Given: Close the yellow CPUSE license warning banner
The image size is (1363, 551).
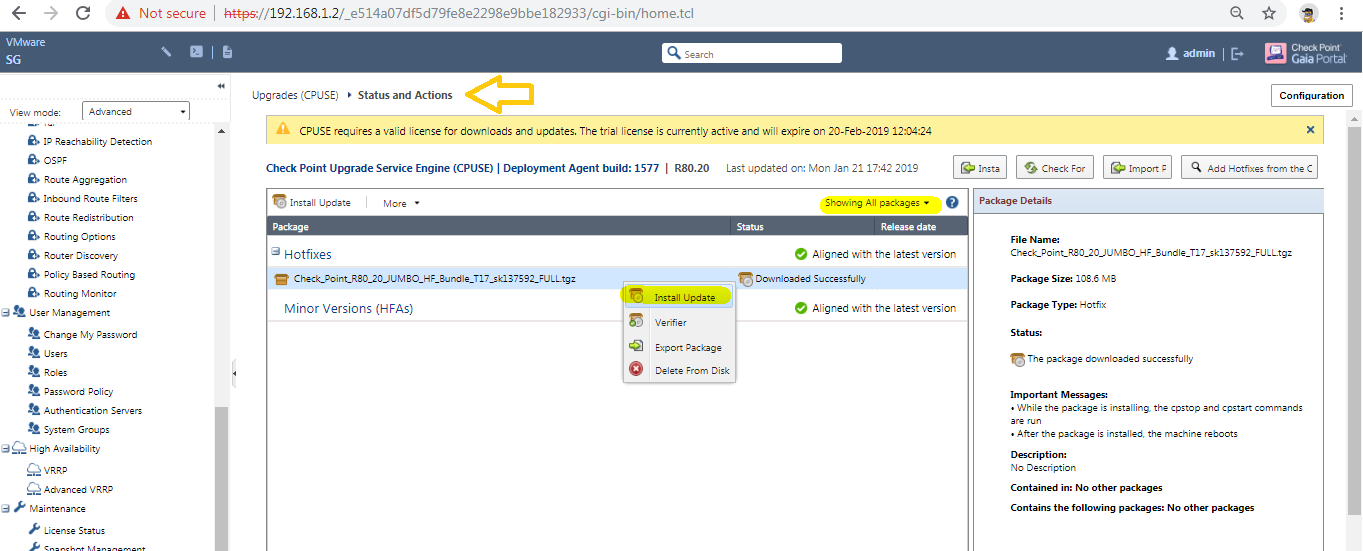Looking at the screenshot, I should (x=1310, y=130).
